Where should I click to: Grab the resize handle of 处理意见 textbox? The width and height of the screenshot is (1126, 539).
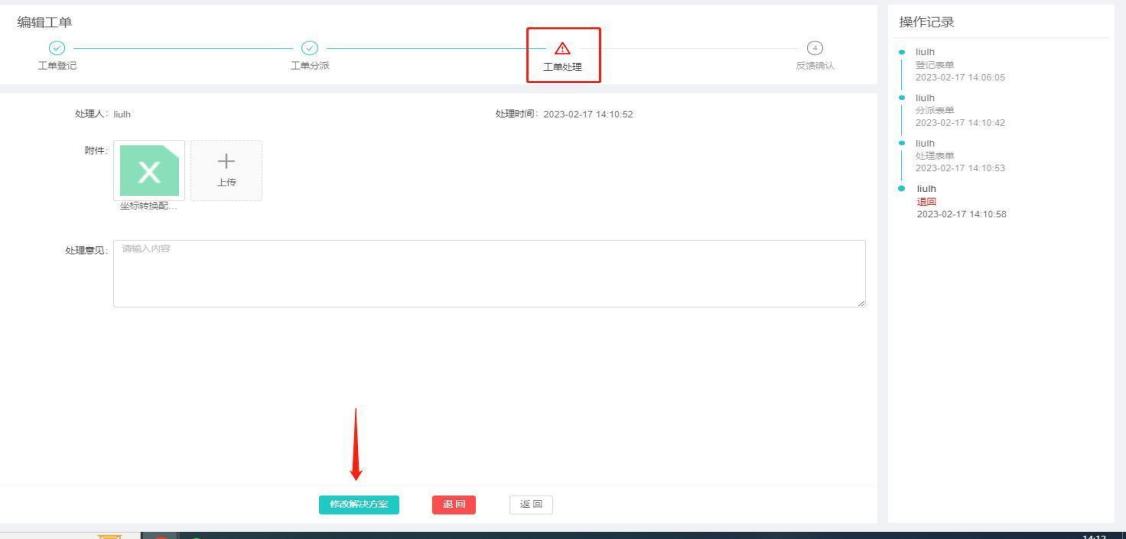coord(860,302)
